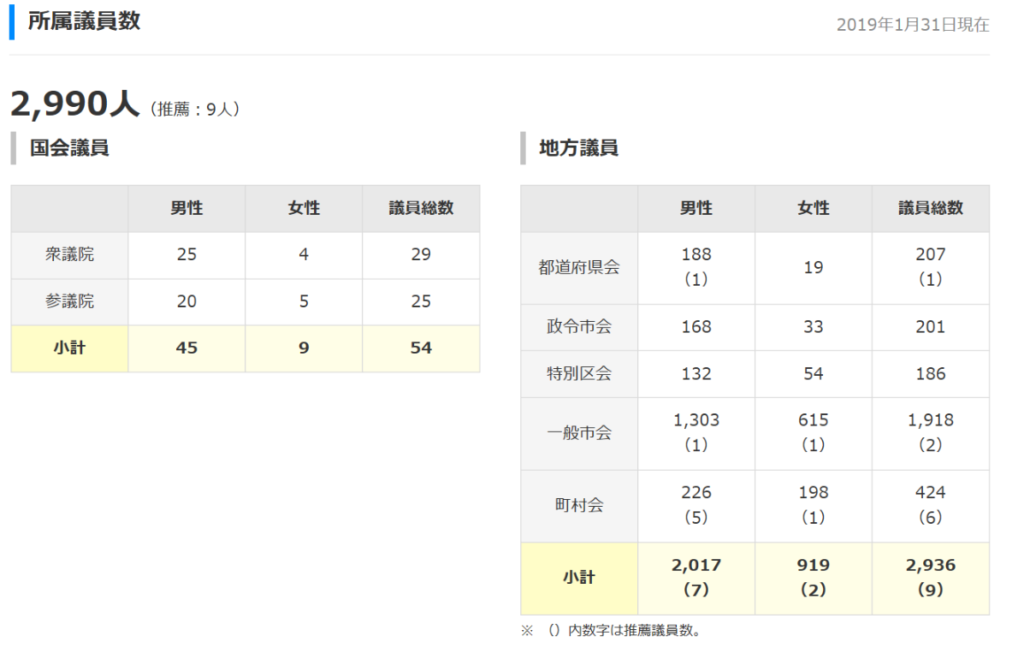Select the 特別区会 row label
Viewport: 1024px width, 648px height.
point(579,374)
